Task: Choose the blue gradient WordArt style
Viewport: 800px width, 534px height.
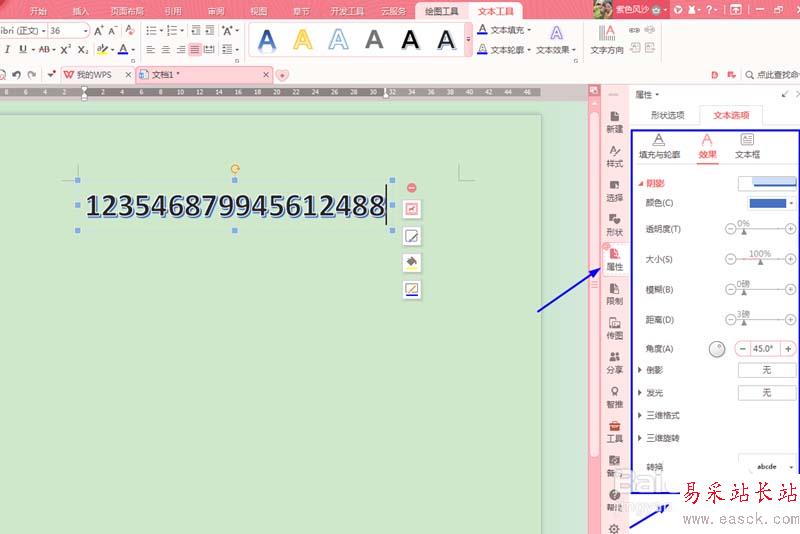Action: 267,40
